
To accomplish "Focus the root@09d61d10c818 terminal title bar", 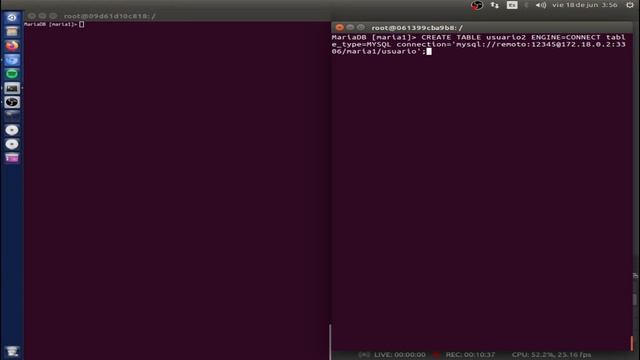I will 177,16.
